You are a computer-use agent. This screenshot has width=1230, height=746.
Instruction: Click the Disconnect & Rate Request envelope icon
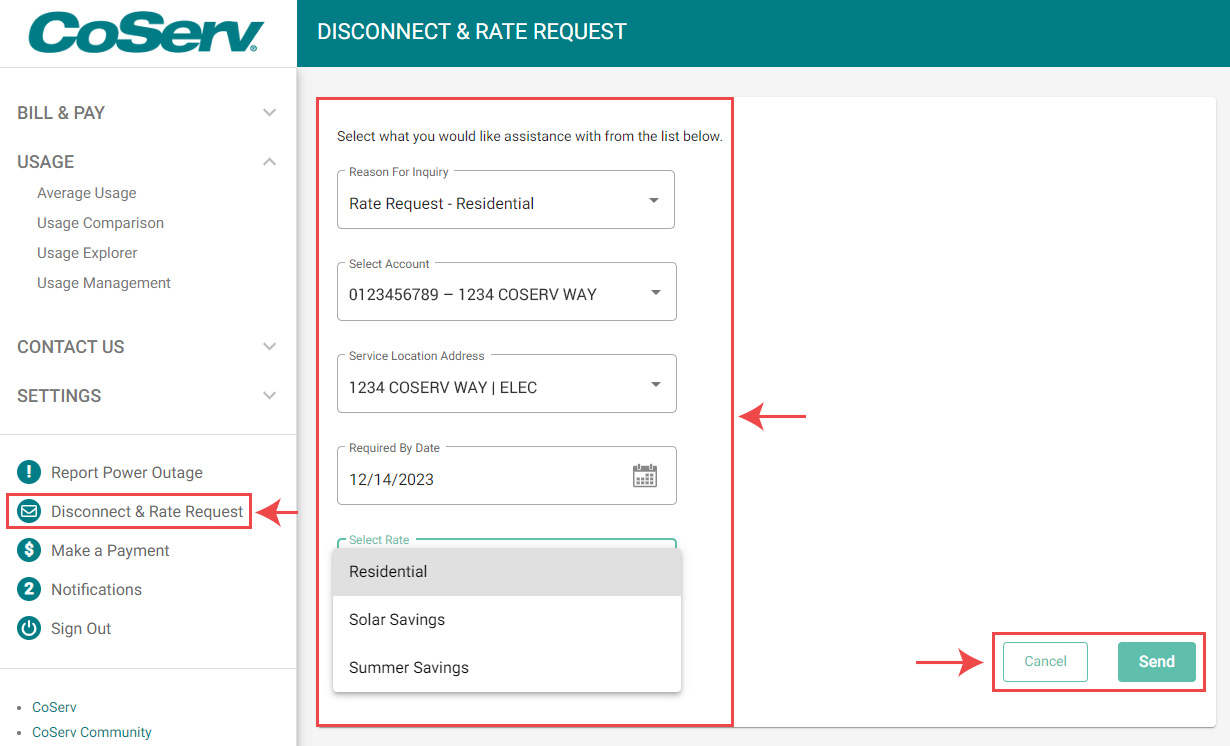click(29, 511)
